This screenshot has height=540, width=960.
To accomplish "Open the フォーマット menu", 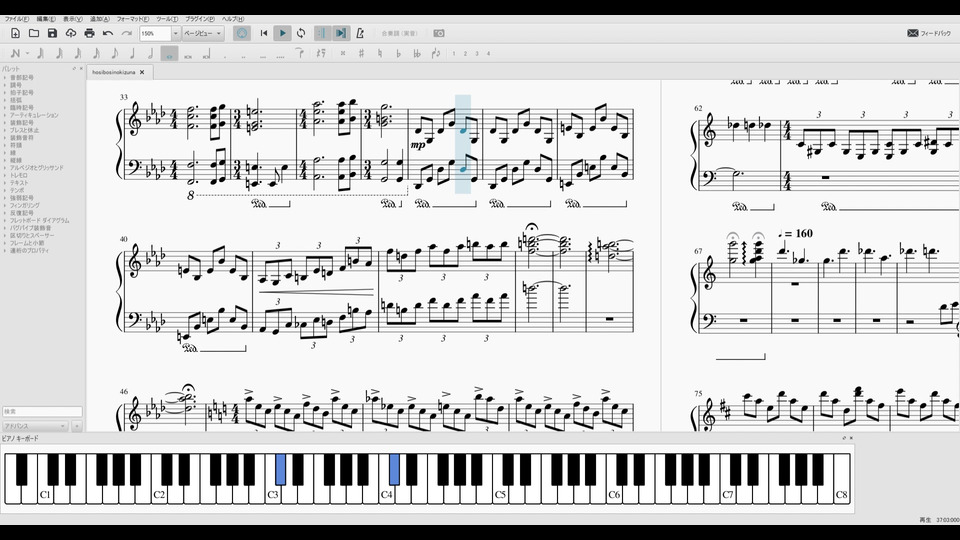I will coord(133,19).
